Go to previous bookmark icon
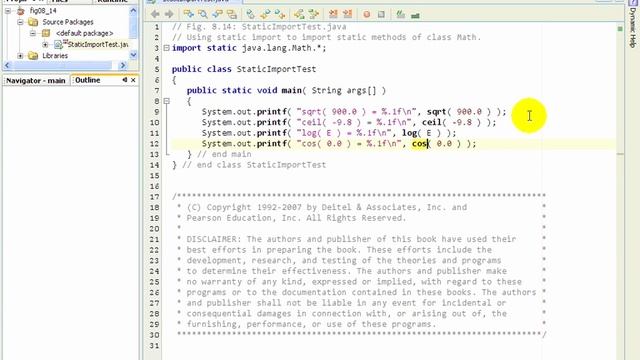640x360 pixels. click(280, 14)
